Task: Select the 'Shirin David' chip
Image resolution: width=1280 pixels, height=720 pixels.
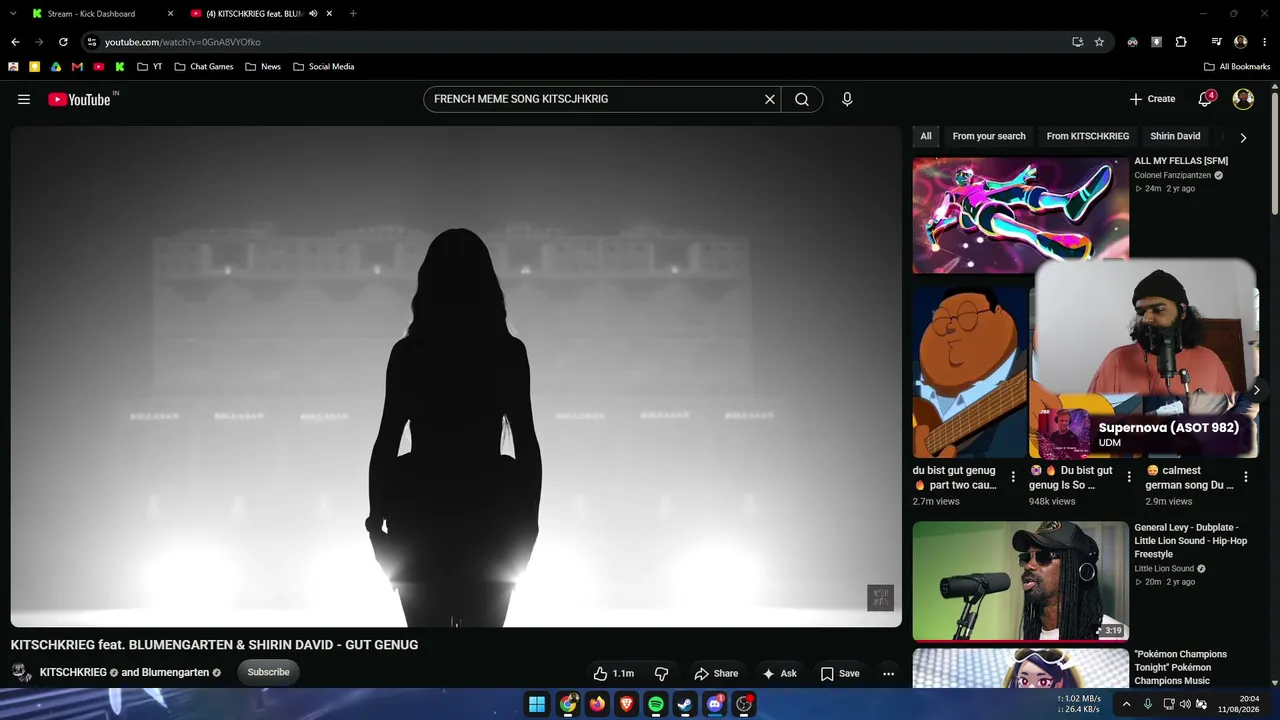Action: click(x=1175, y=136)
